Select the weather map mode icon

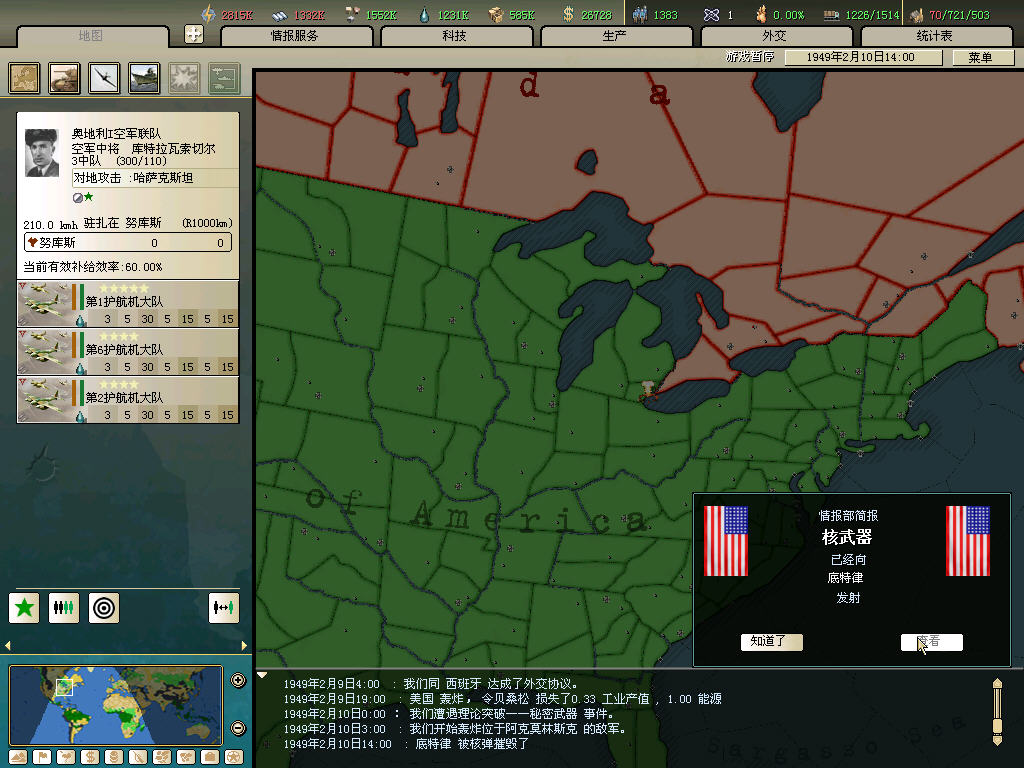tap(66, 758)
